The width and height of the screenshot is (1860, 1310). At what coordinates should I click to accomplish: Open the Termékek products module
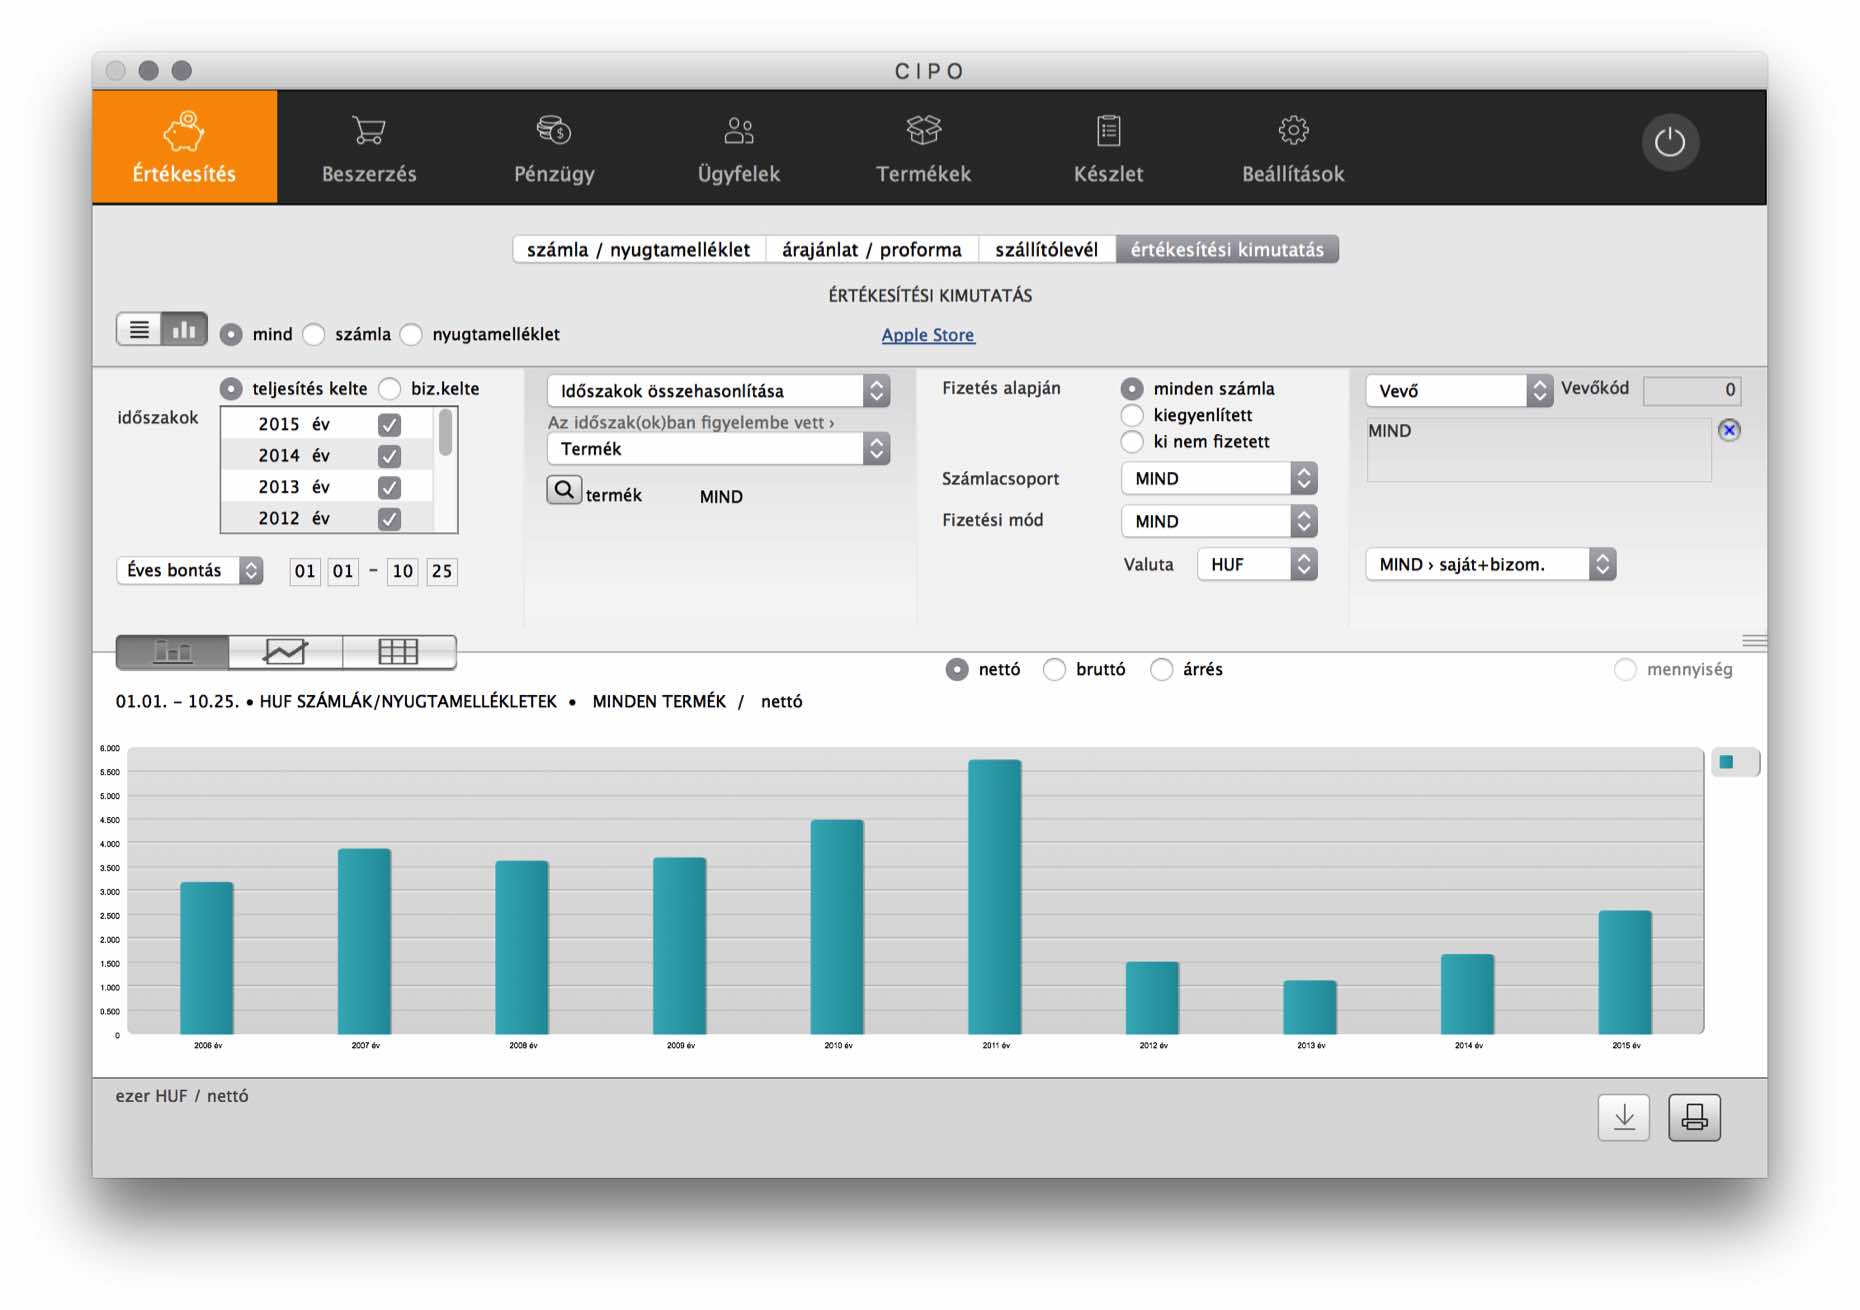point(923,148)
